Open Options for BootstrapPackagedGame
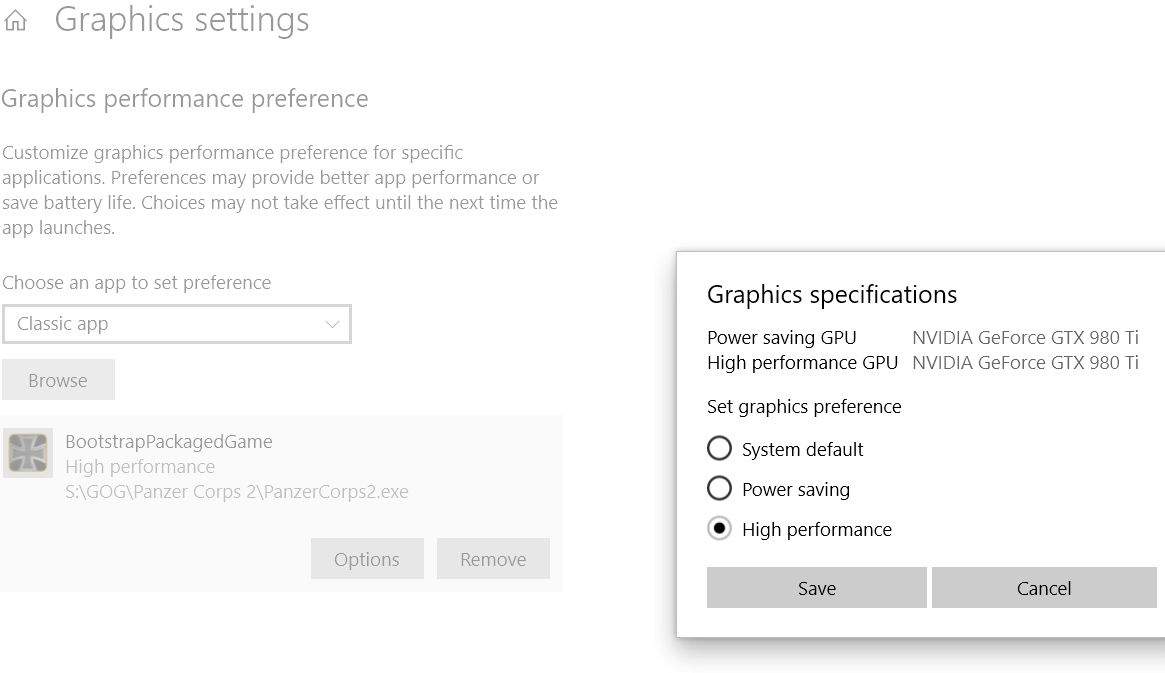1165x673 pixels. (x=367, y=559)
